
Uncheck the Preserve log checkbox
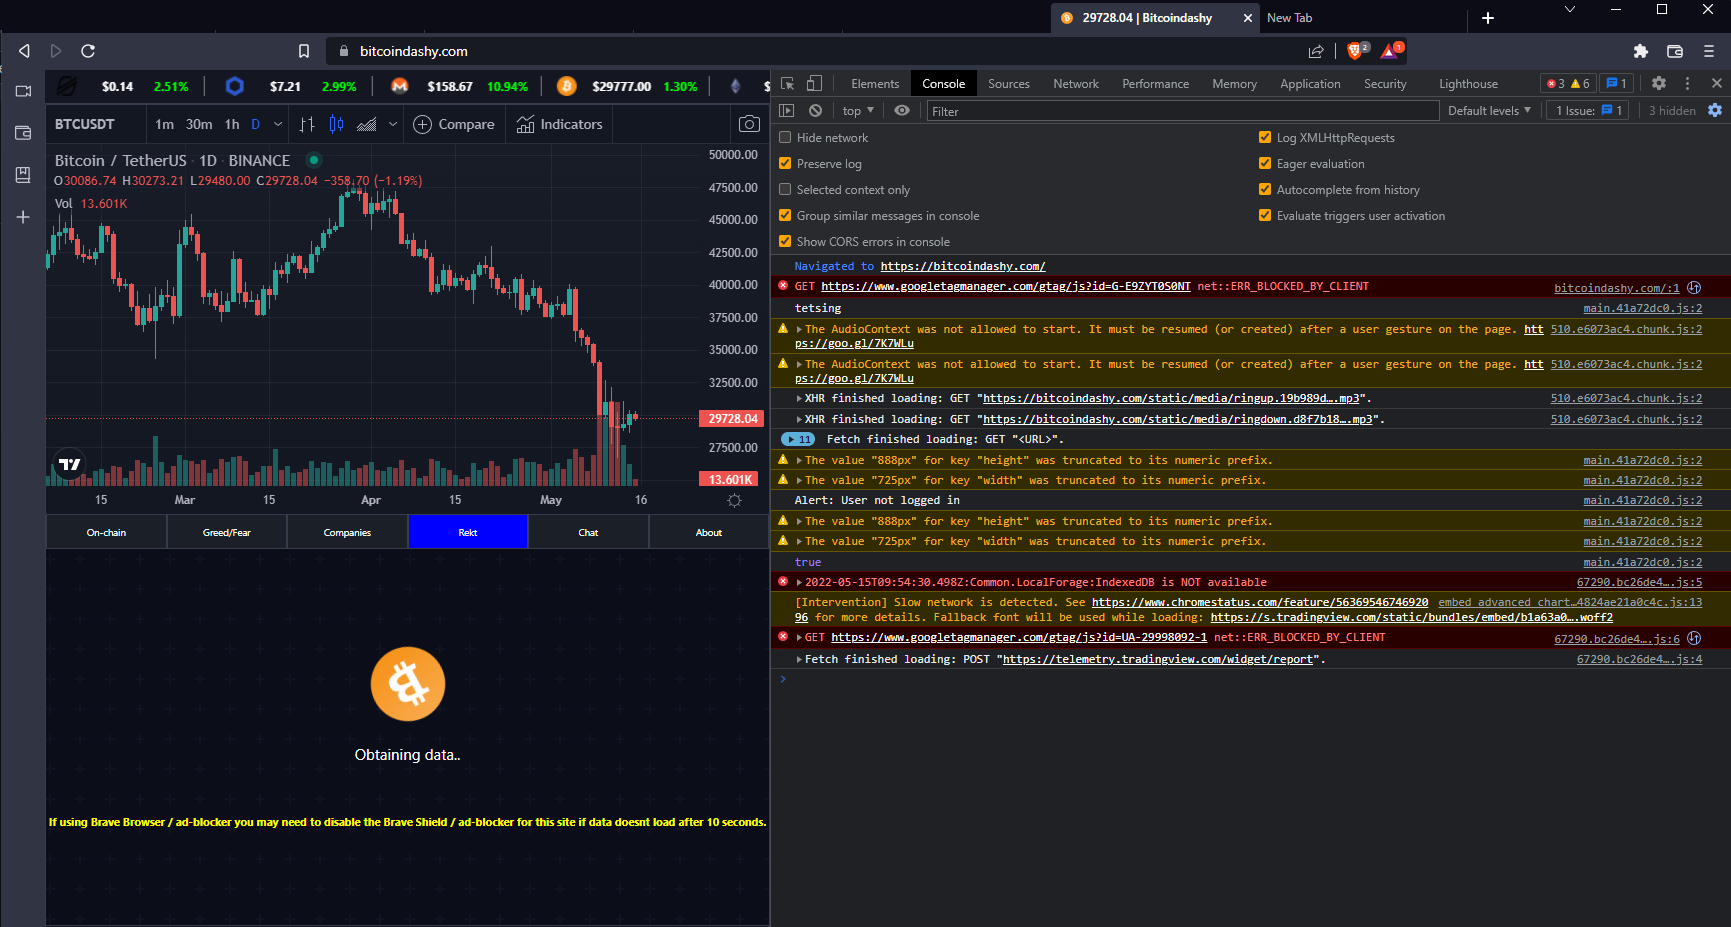click(785, 164)
